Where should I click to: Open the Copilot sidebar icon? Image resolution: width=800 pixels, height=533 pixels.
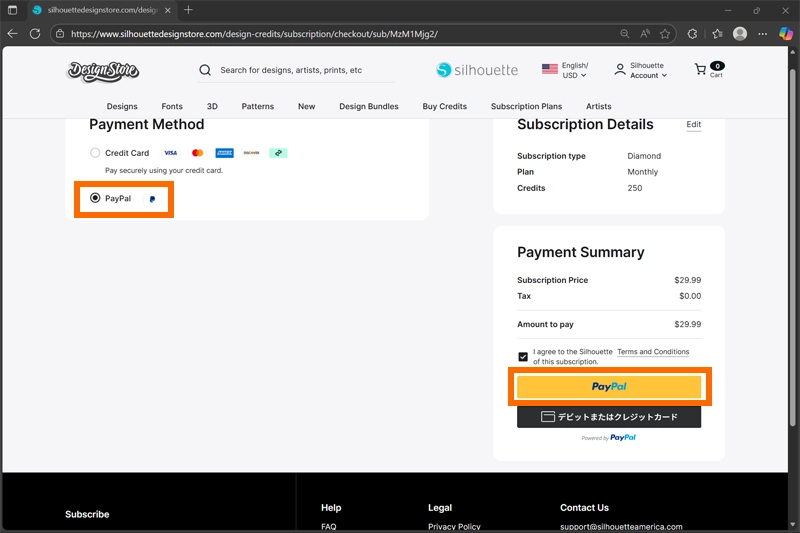pyautogui.click(x=786, y=33)
